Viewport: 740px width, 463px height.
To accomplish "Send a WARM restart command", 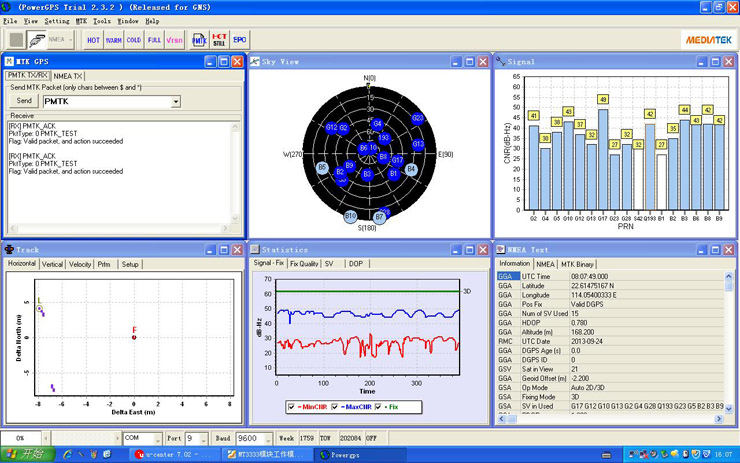I will coord(114,40).
